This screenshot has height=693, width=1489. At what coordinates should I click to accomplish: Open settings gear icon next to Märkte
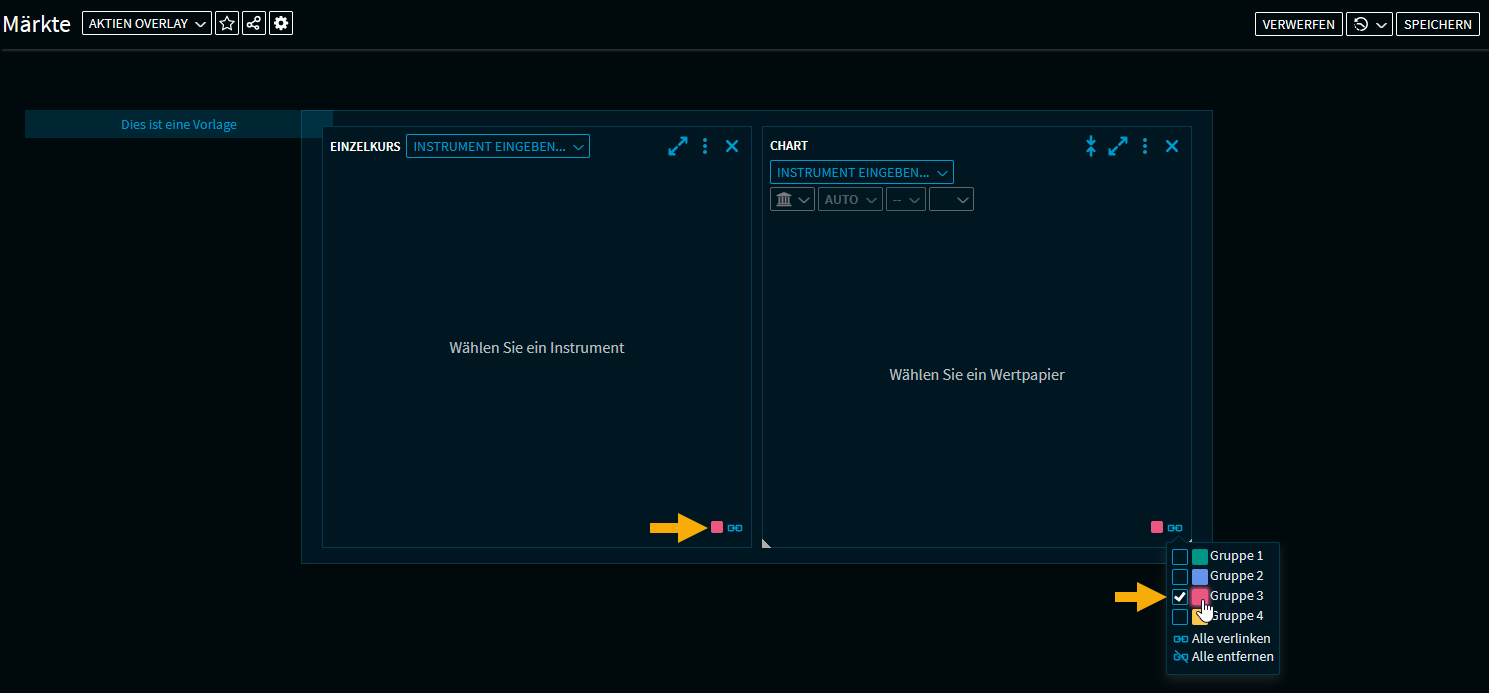tap(282, 24)
